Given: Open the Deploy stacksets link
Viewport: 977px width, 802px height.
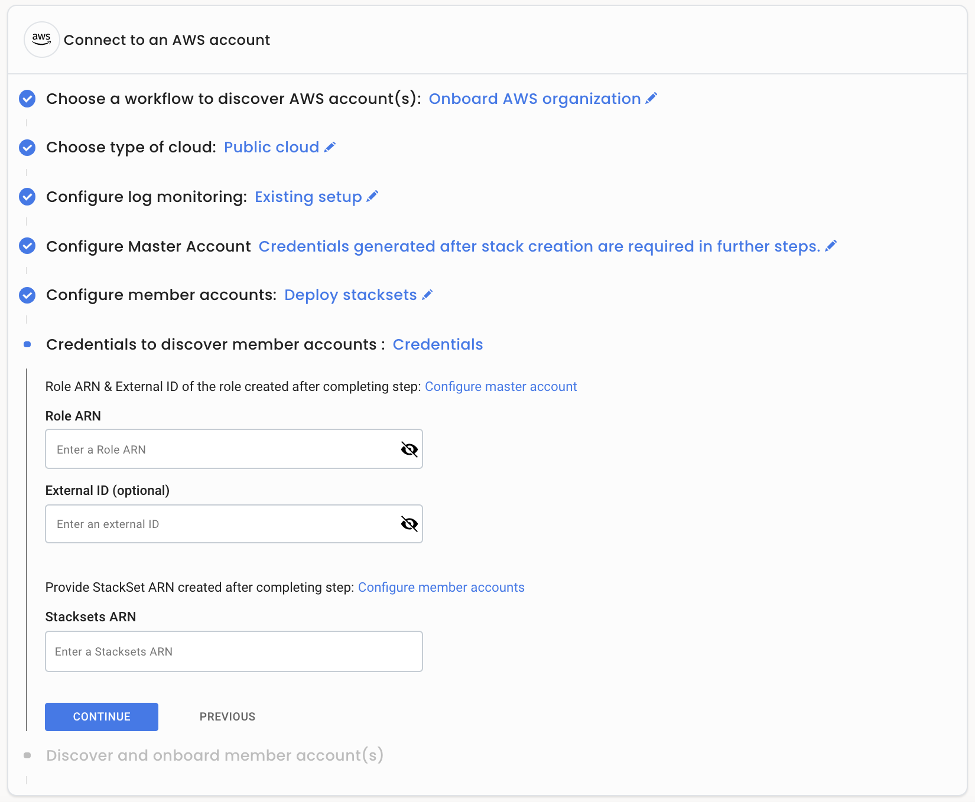Looking at the screenshot, I should point(350,295).
